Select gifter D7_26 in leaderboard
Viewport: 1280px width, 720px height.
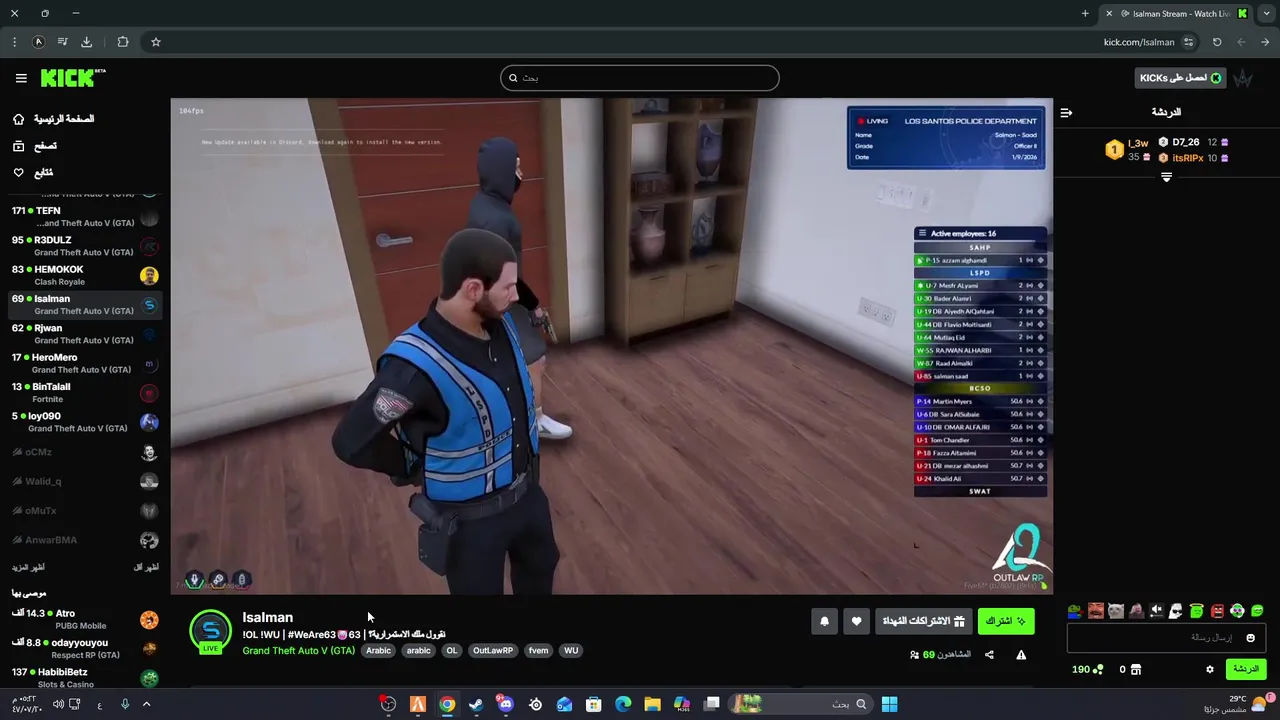pos(1186,143)
